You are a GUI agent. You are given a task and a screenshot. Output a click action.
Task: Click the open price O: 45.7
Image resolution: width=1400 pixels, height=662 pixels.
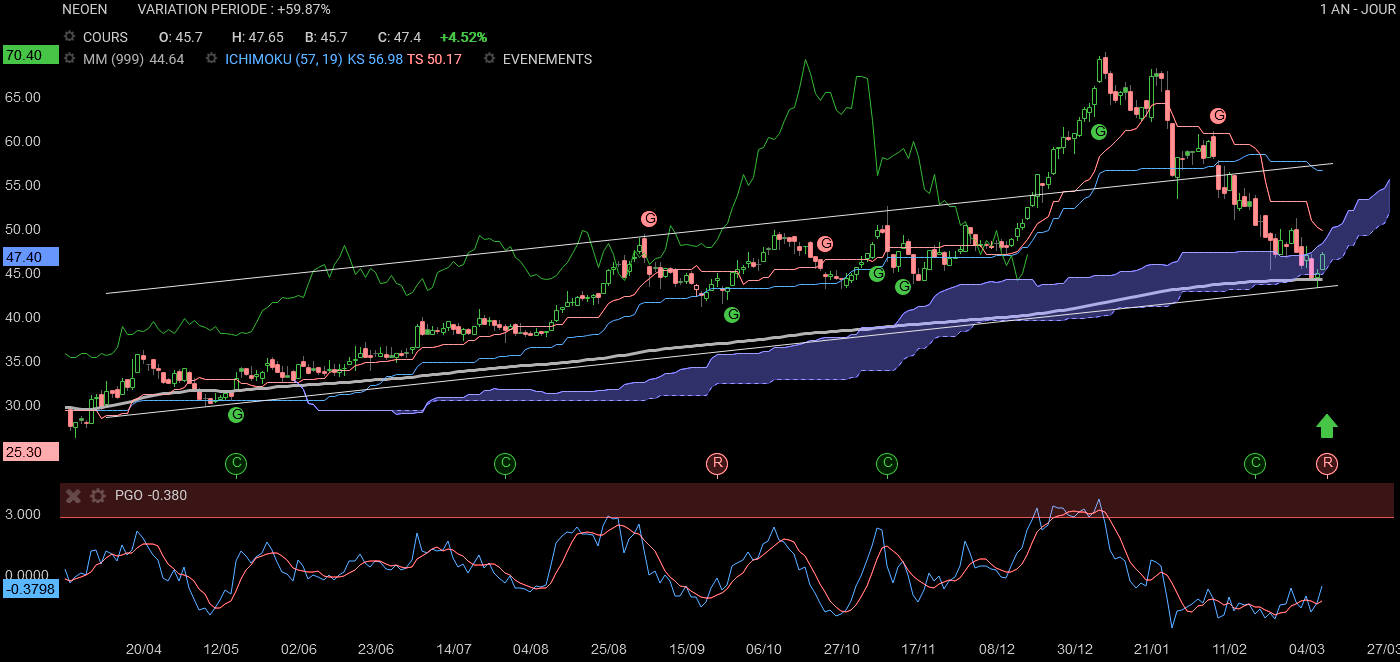(181, 37)
